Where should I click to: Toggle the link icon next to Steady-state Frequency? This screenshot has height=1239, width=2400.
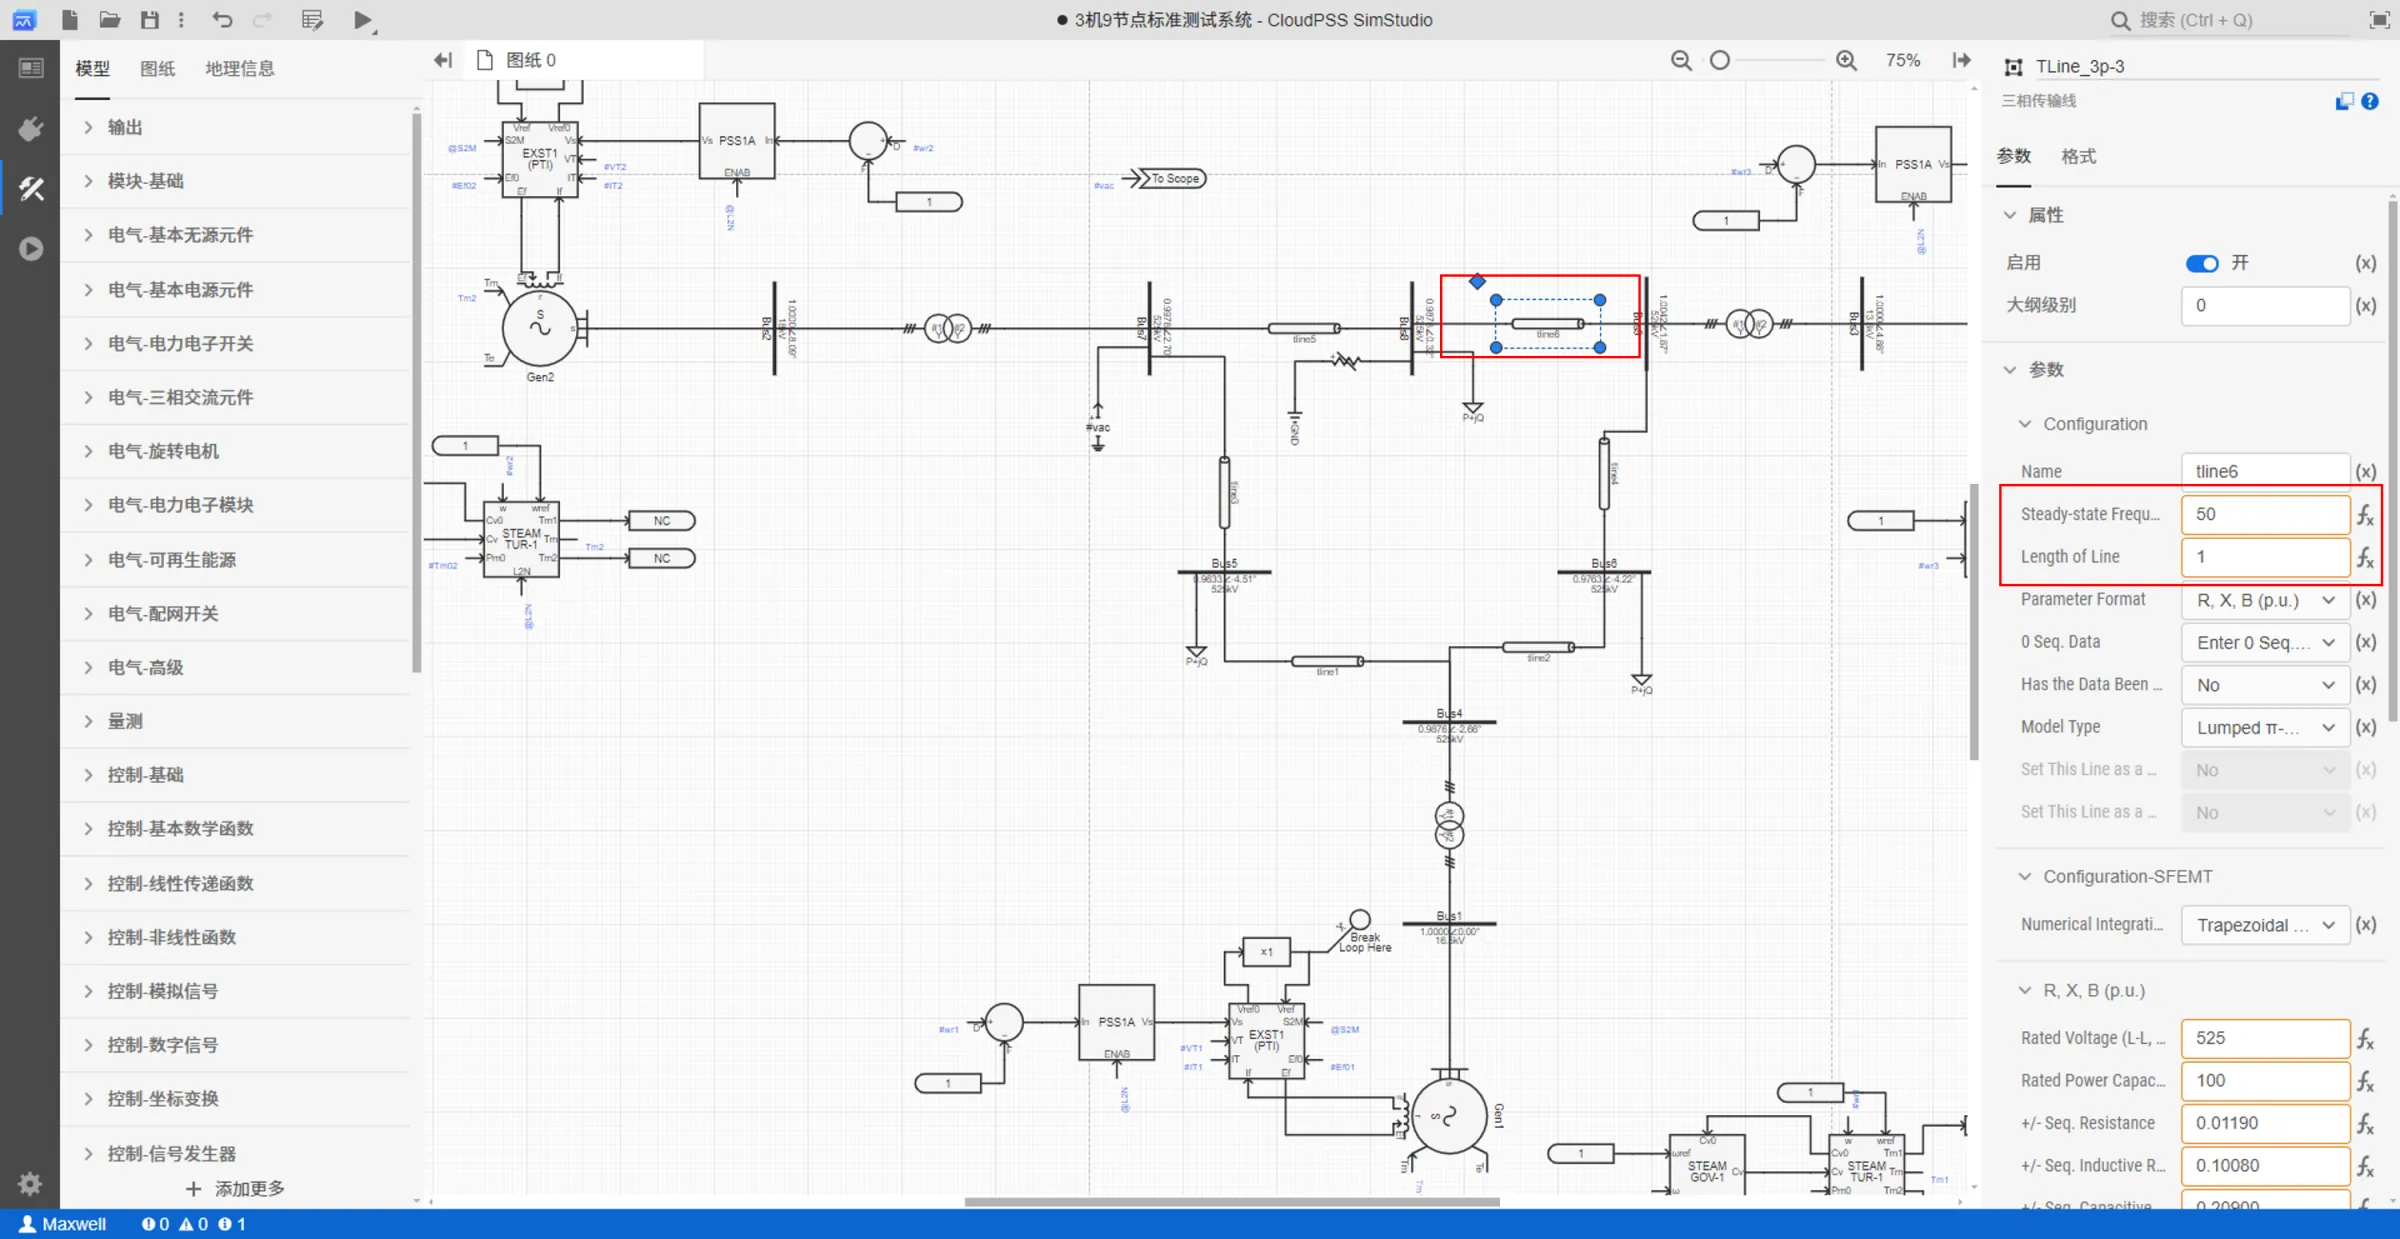point(2365,514)
